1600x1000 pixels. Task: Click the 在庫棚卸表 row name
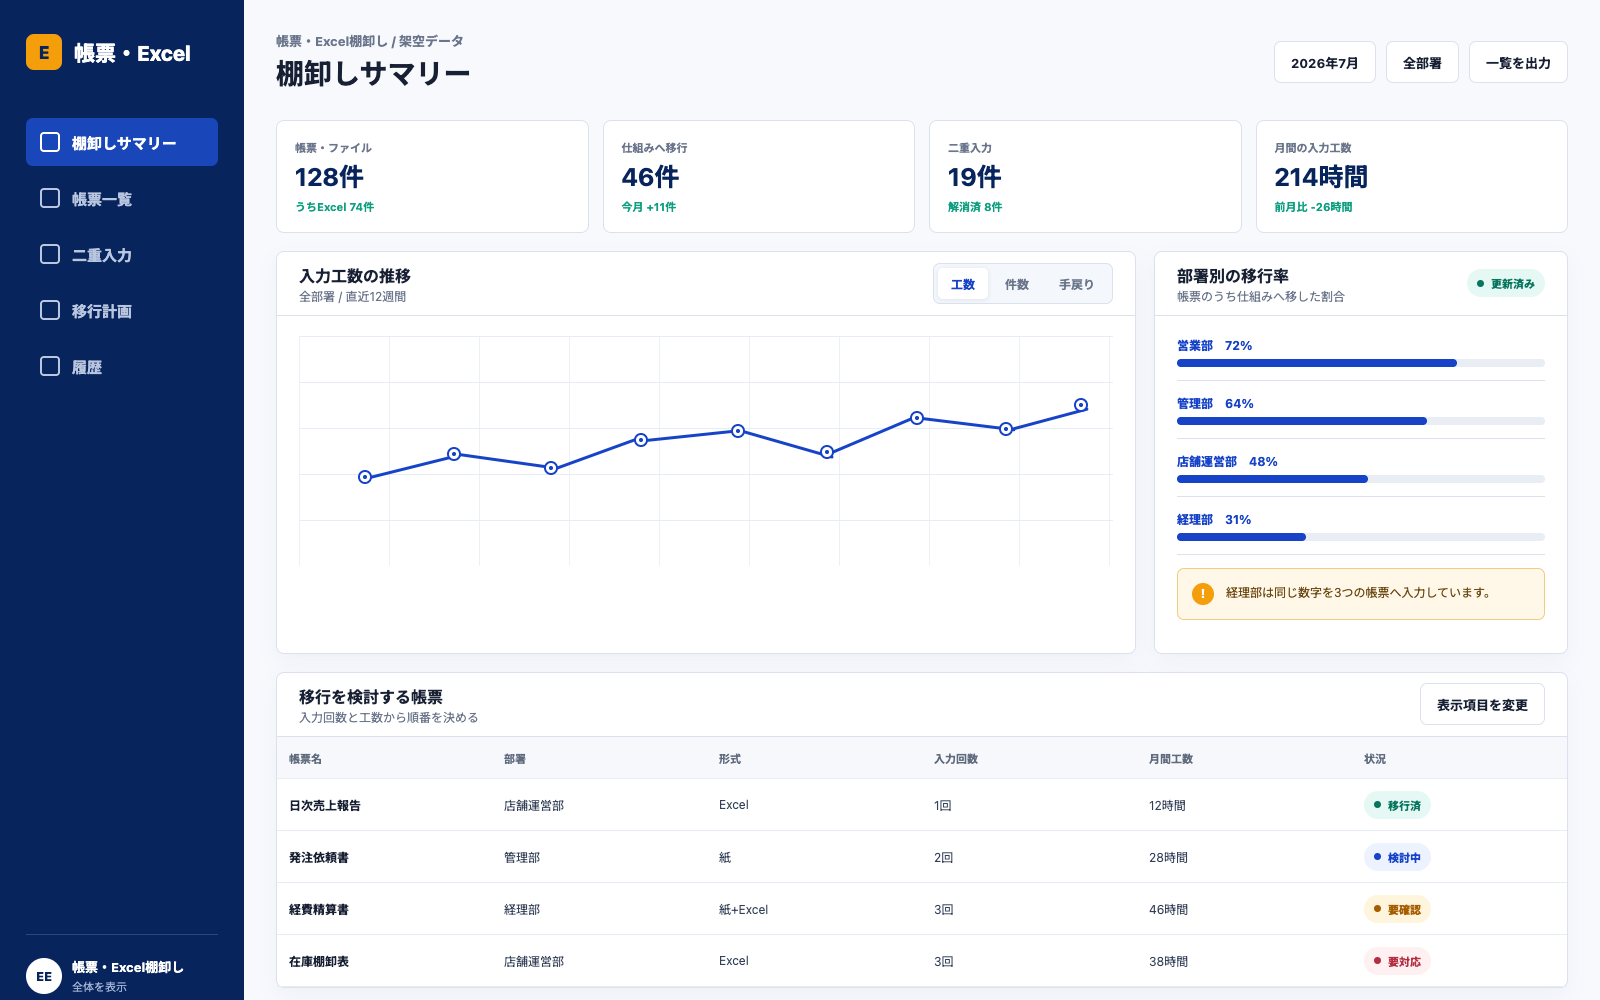click(319, 961)
